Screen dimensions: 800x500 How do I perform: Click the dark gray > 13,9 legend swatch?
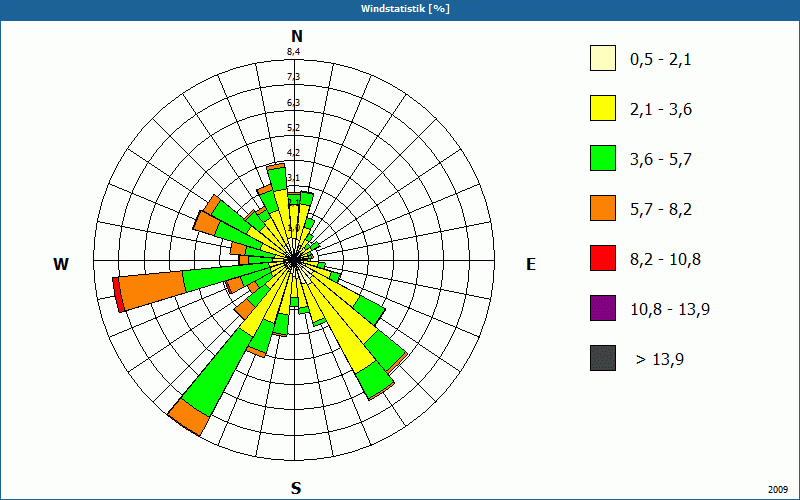coord(603,358)
